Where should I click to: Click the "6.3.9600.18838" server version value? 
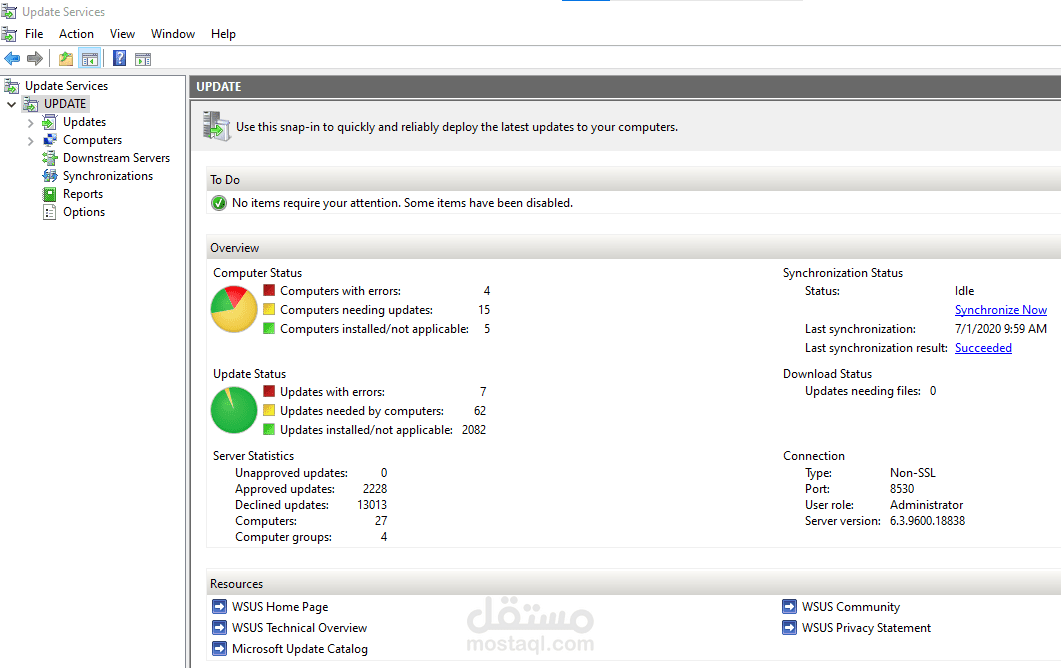(x=927, y=520)
